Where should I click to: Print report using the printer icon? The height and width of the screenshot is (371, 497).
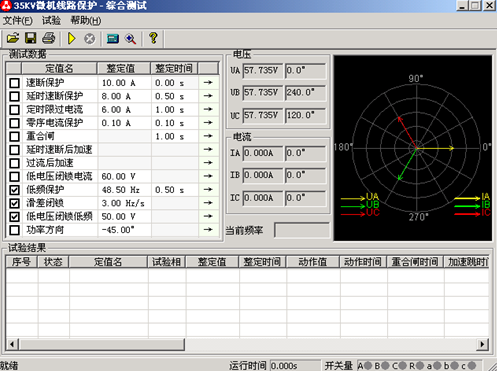49,38
